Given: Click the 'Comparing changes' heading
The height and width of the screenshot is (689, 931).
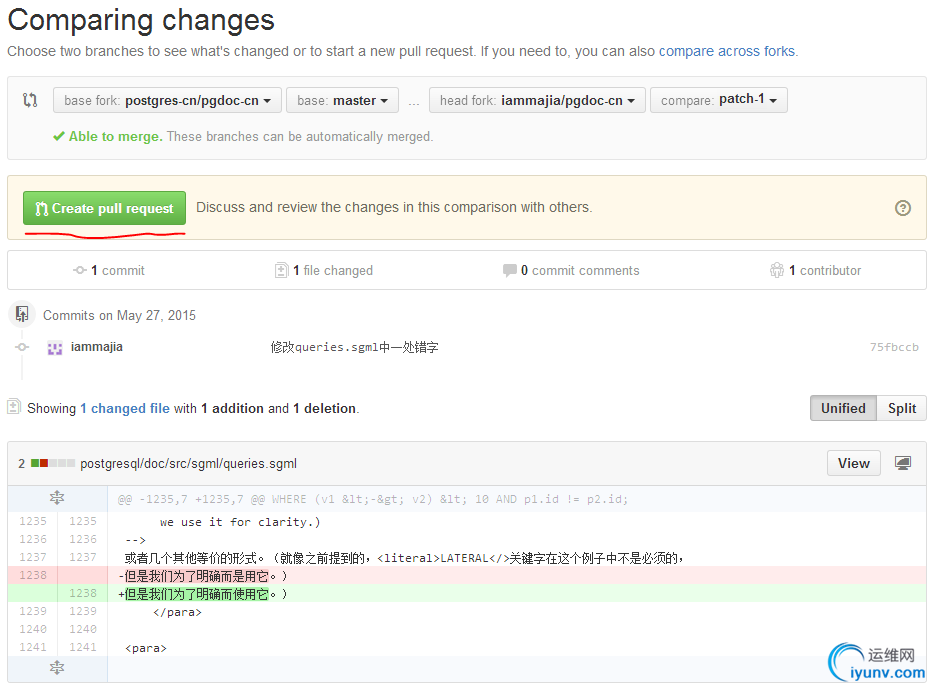Looking at the screenshot, I should point(141,20).
